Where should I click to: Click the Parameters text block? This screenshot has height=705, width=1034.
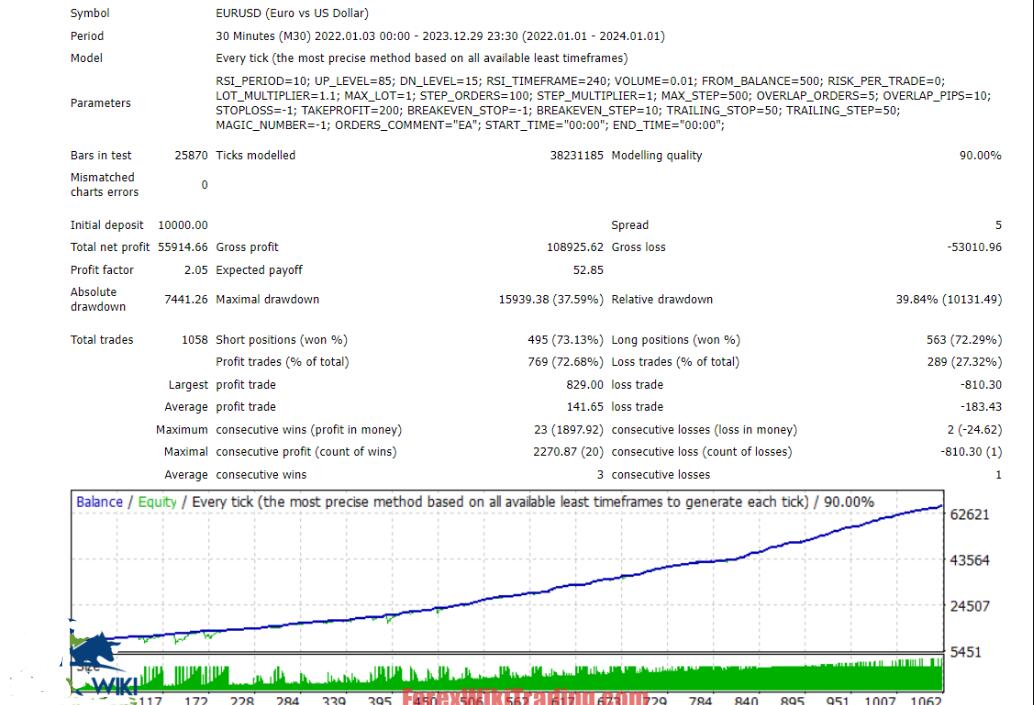coord(580,103)
